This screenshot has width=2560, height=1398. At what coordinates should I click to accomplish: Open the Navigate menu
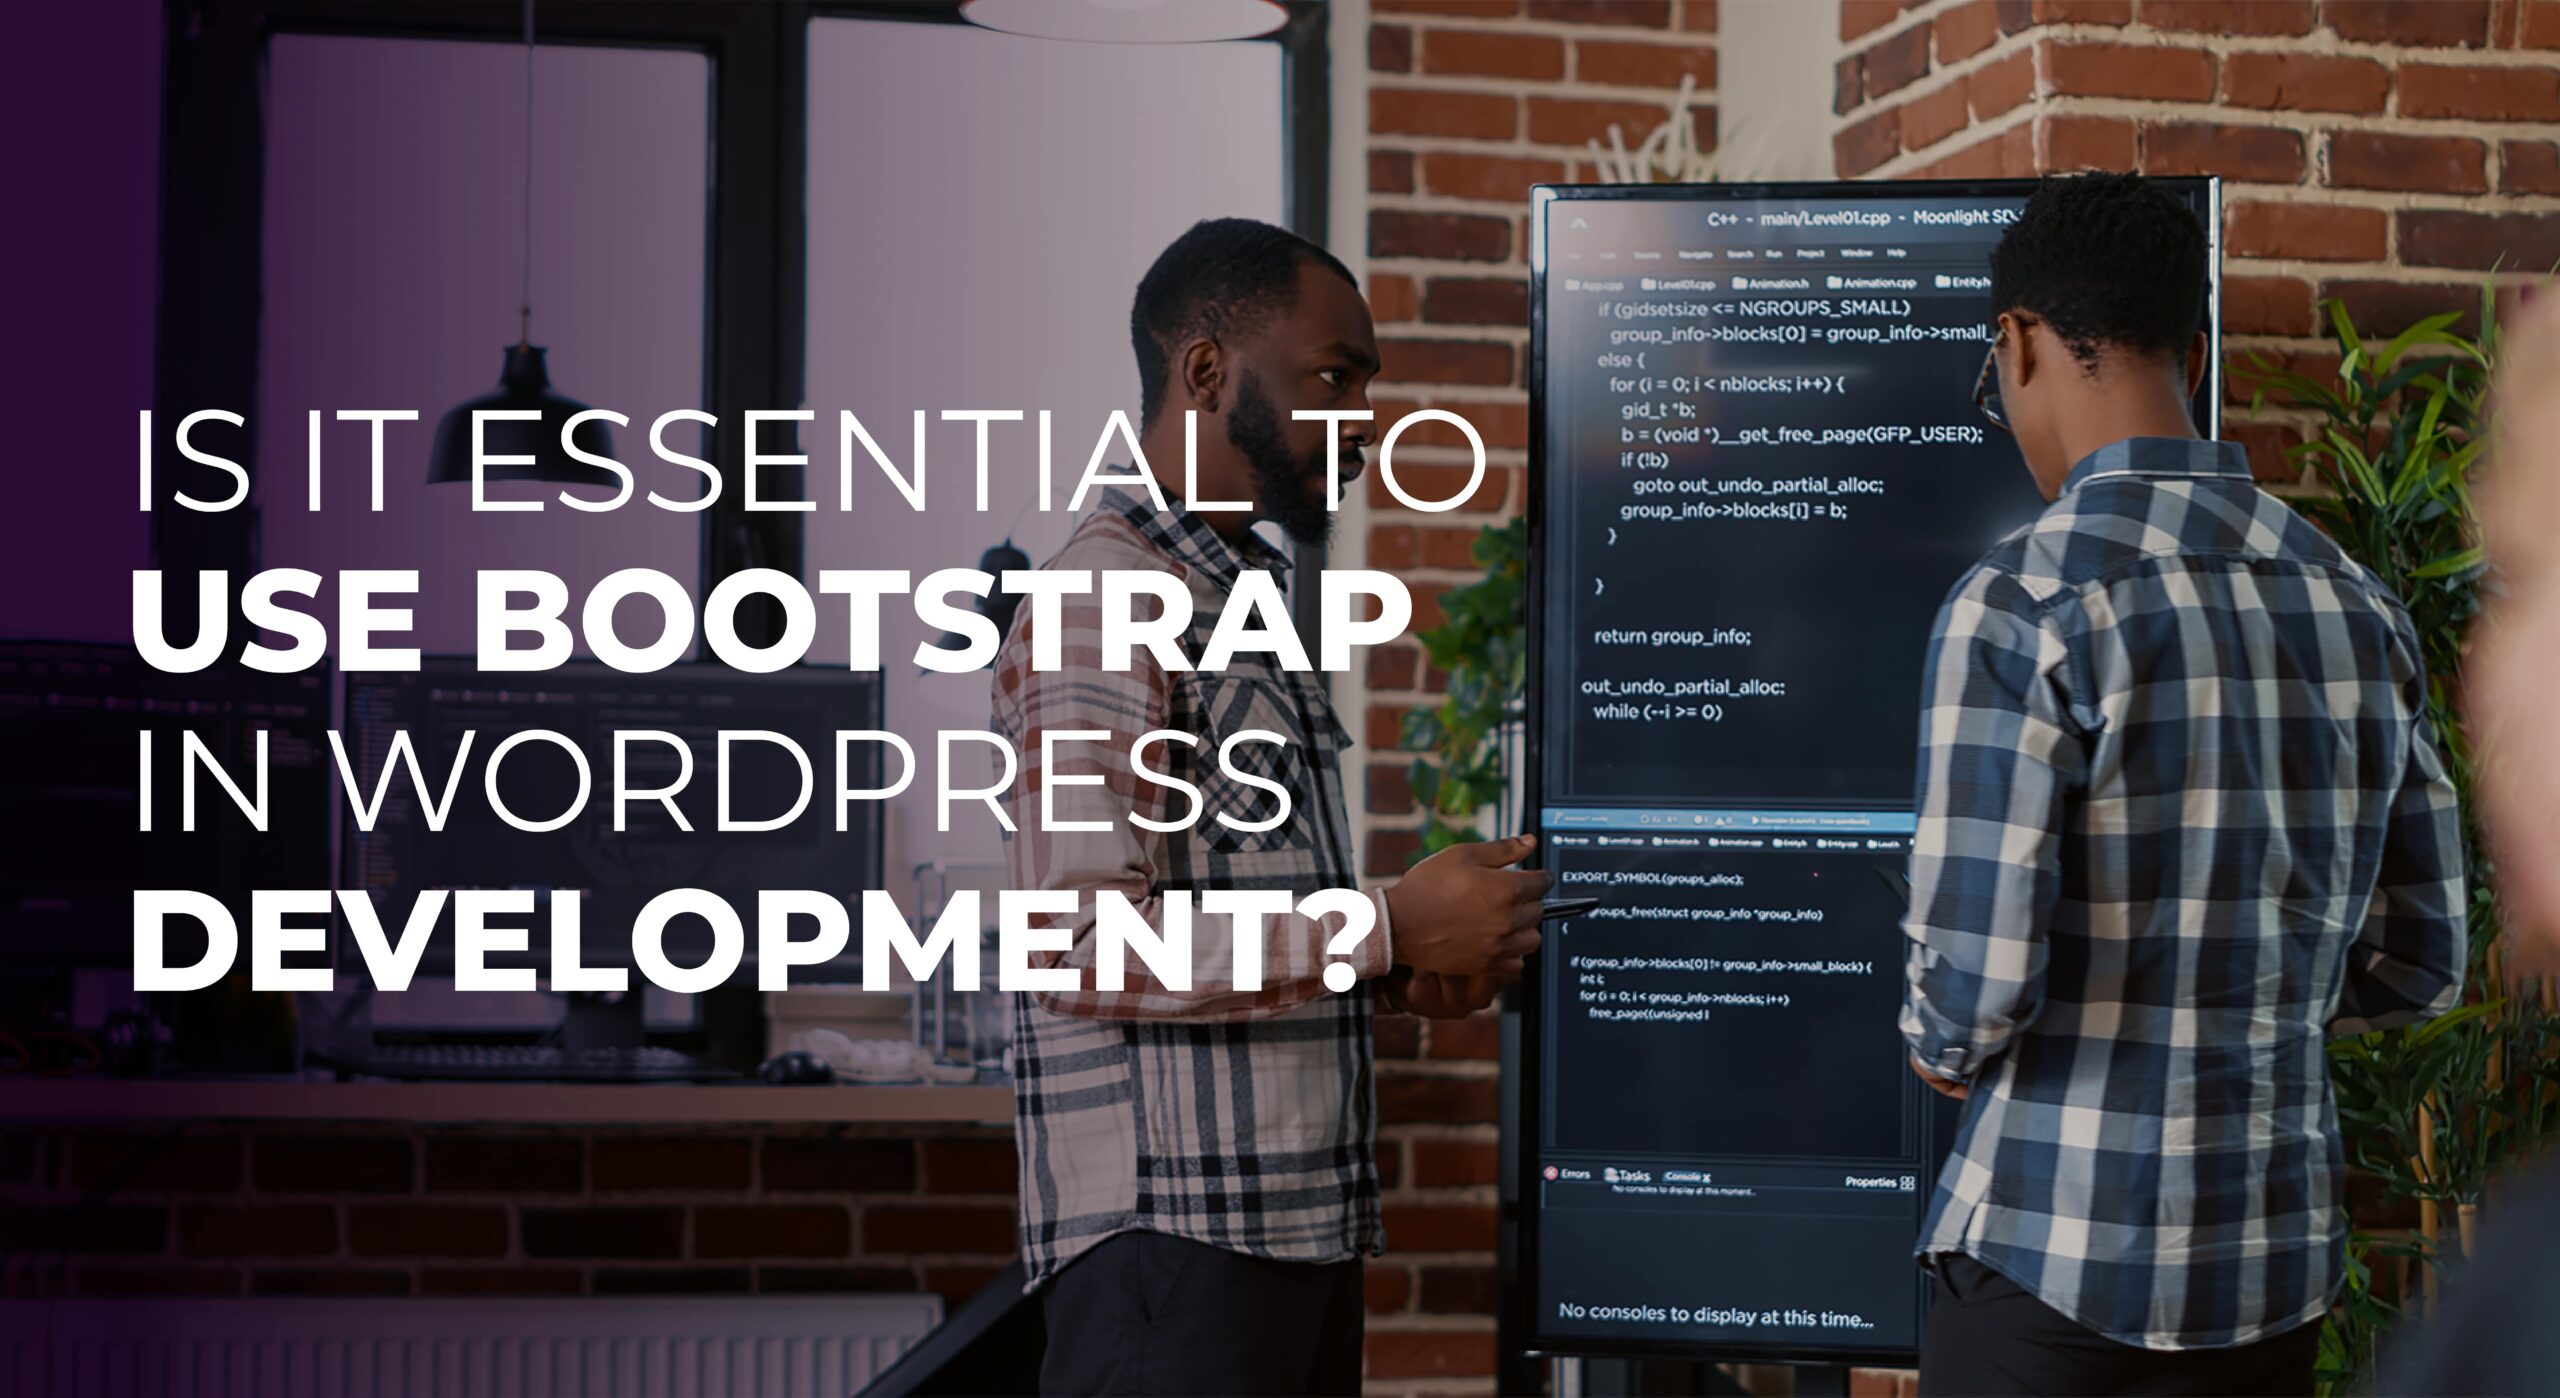[x=1694, y=254]
